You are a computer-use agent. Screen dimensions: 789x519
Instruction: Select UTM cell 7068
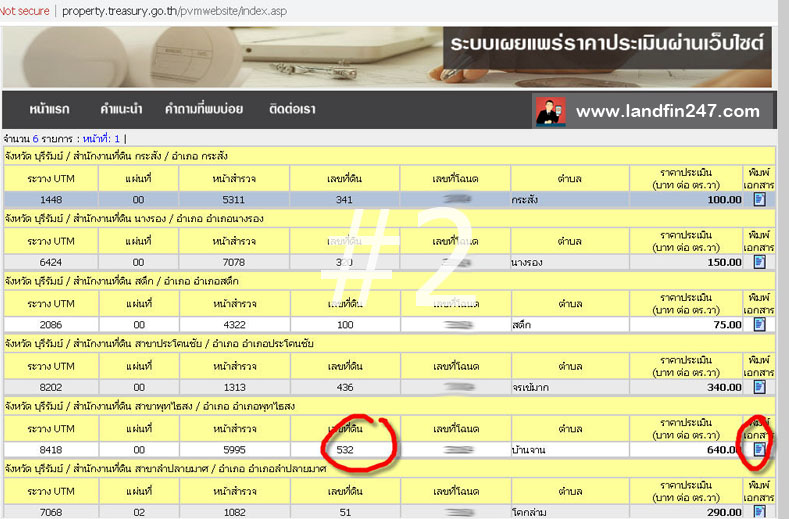(51, 511)
